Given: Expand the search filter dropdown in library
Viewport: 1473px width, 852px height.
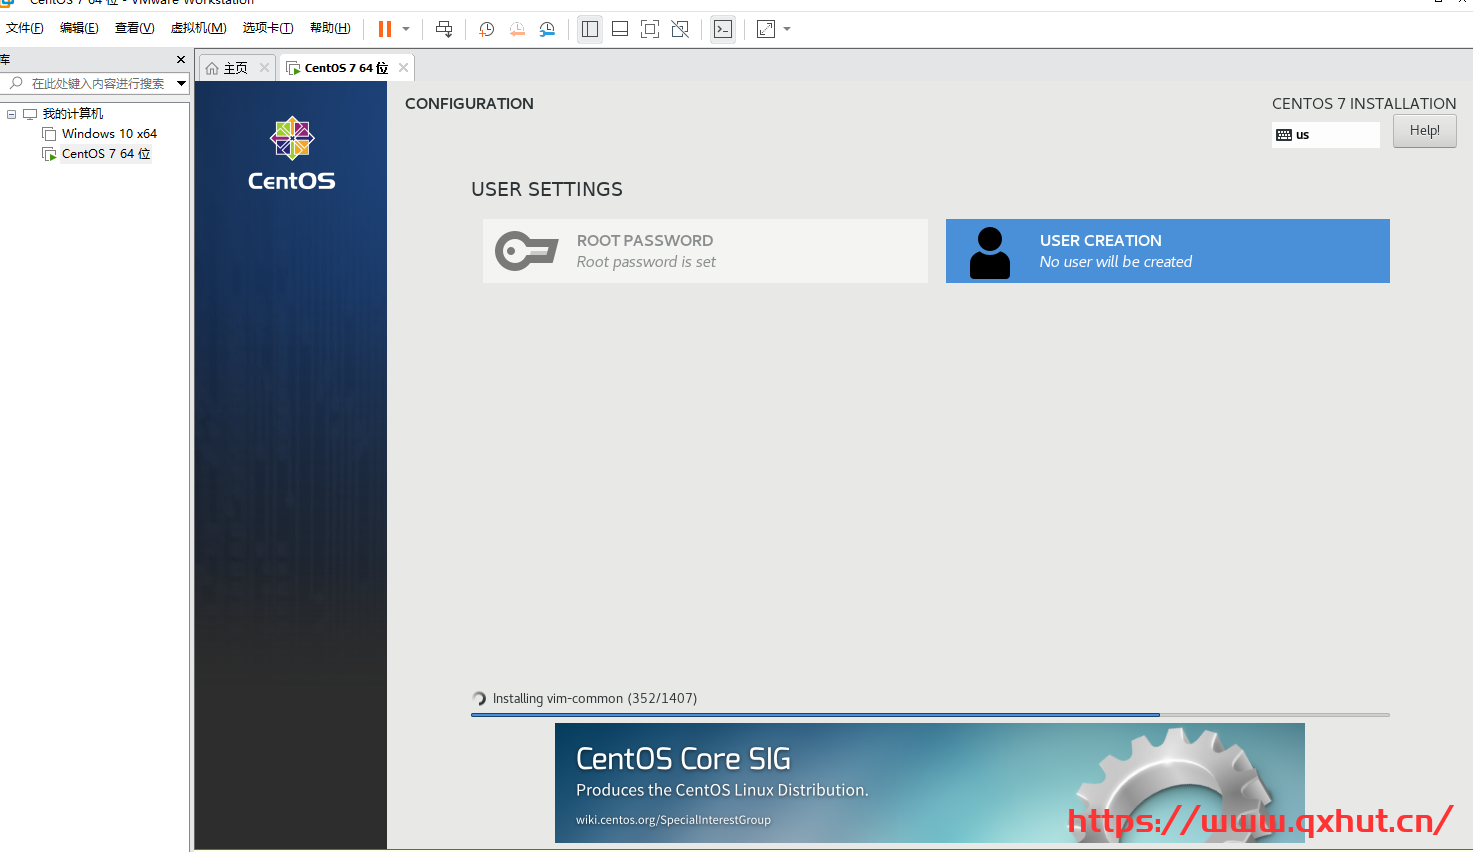Looking at the screenshot, I should click(x=181, y=84).
